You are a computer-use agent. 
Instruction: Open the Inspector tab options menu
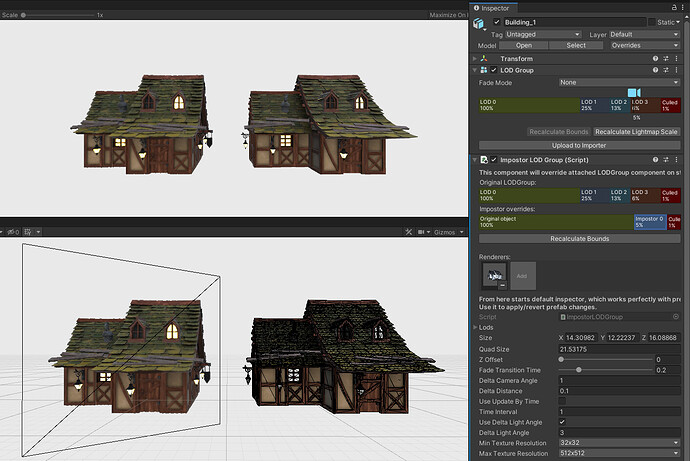point(683,7)
